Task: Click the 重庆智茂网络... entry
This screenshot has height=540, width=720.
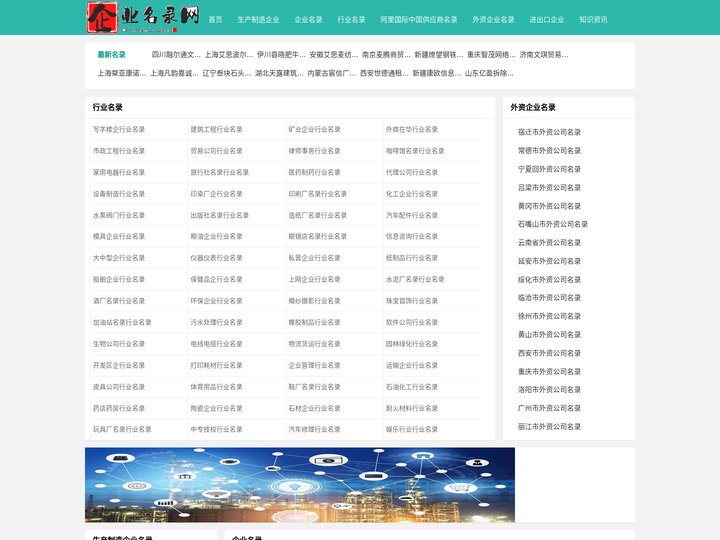Action: click(x=491, y=55)
